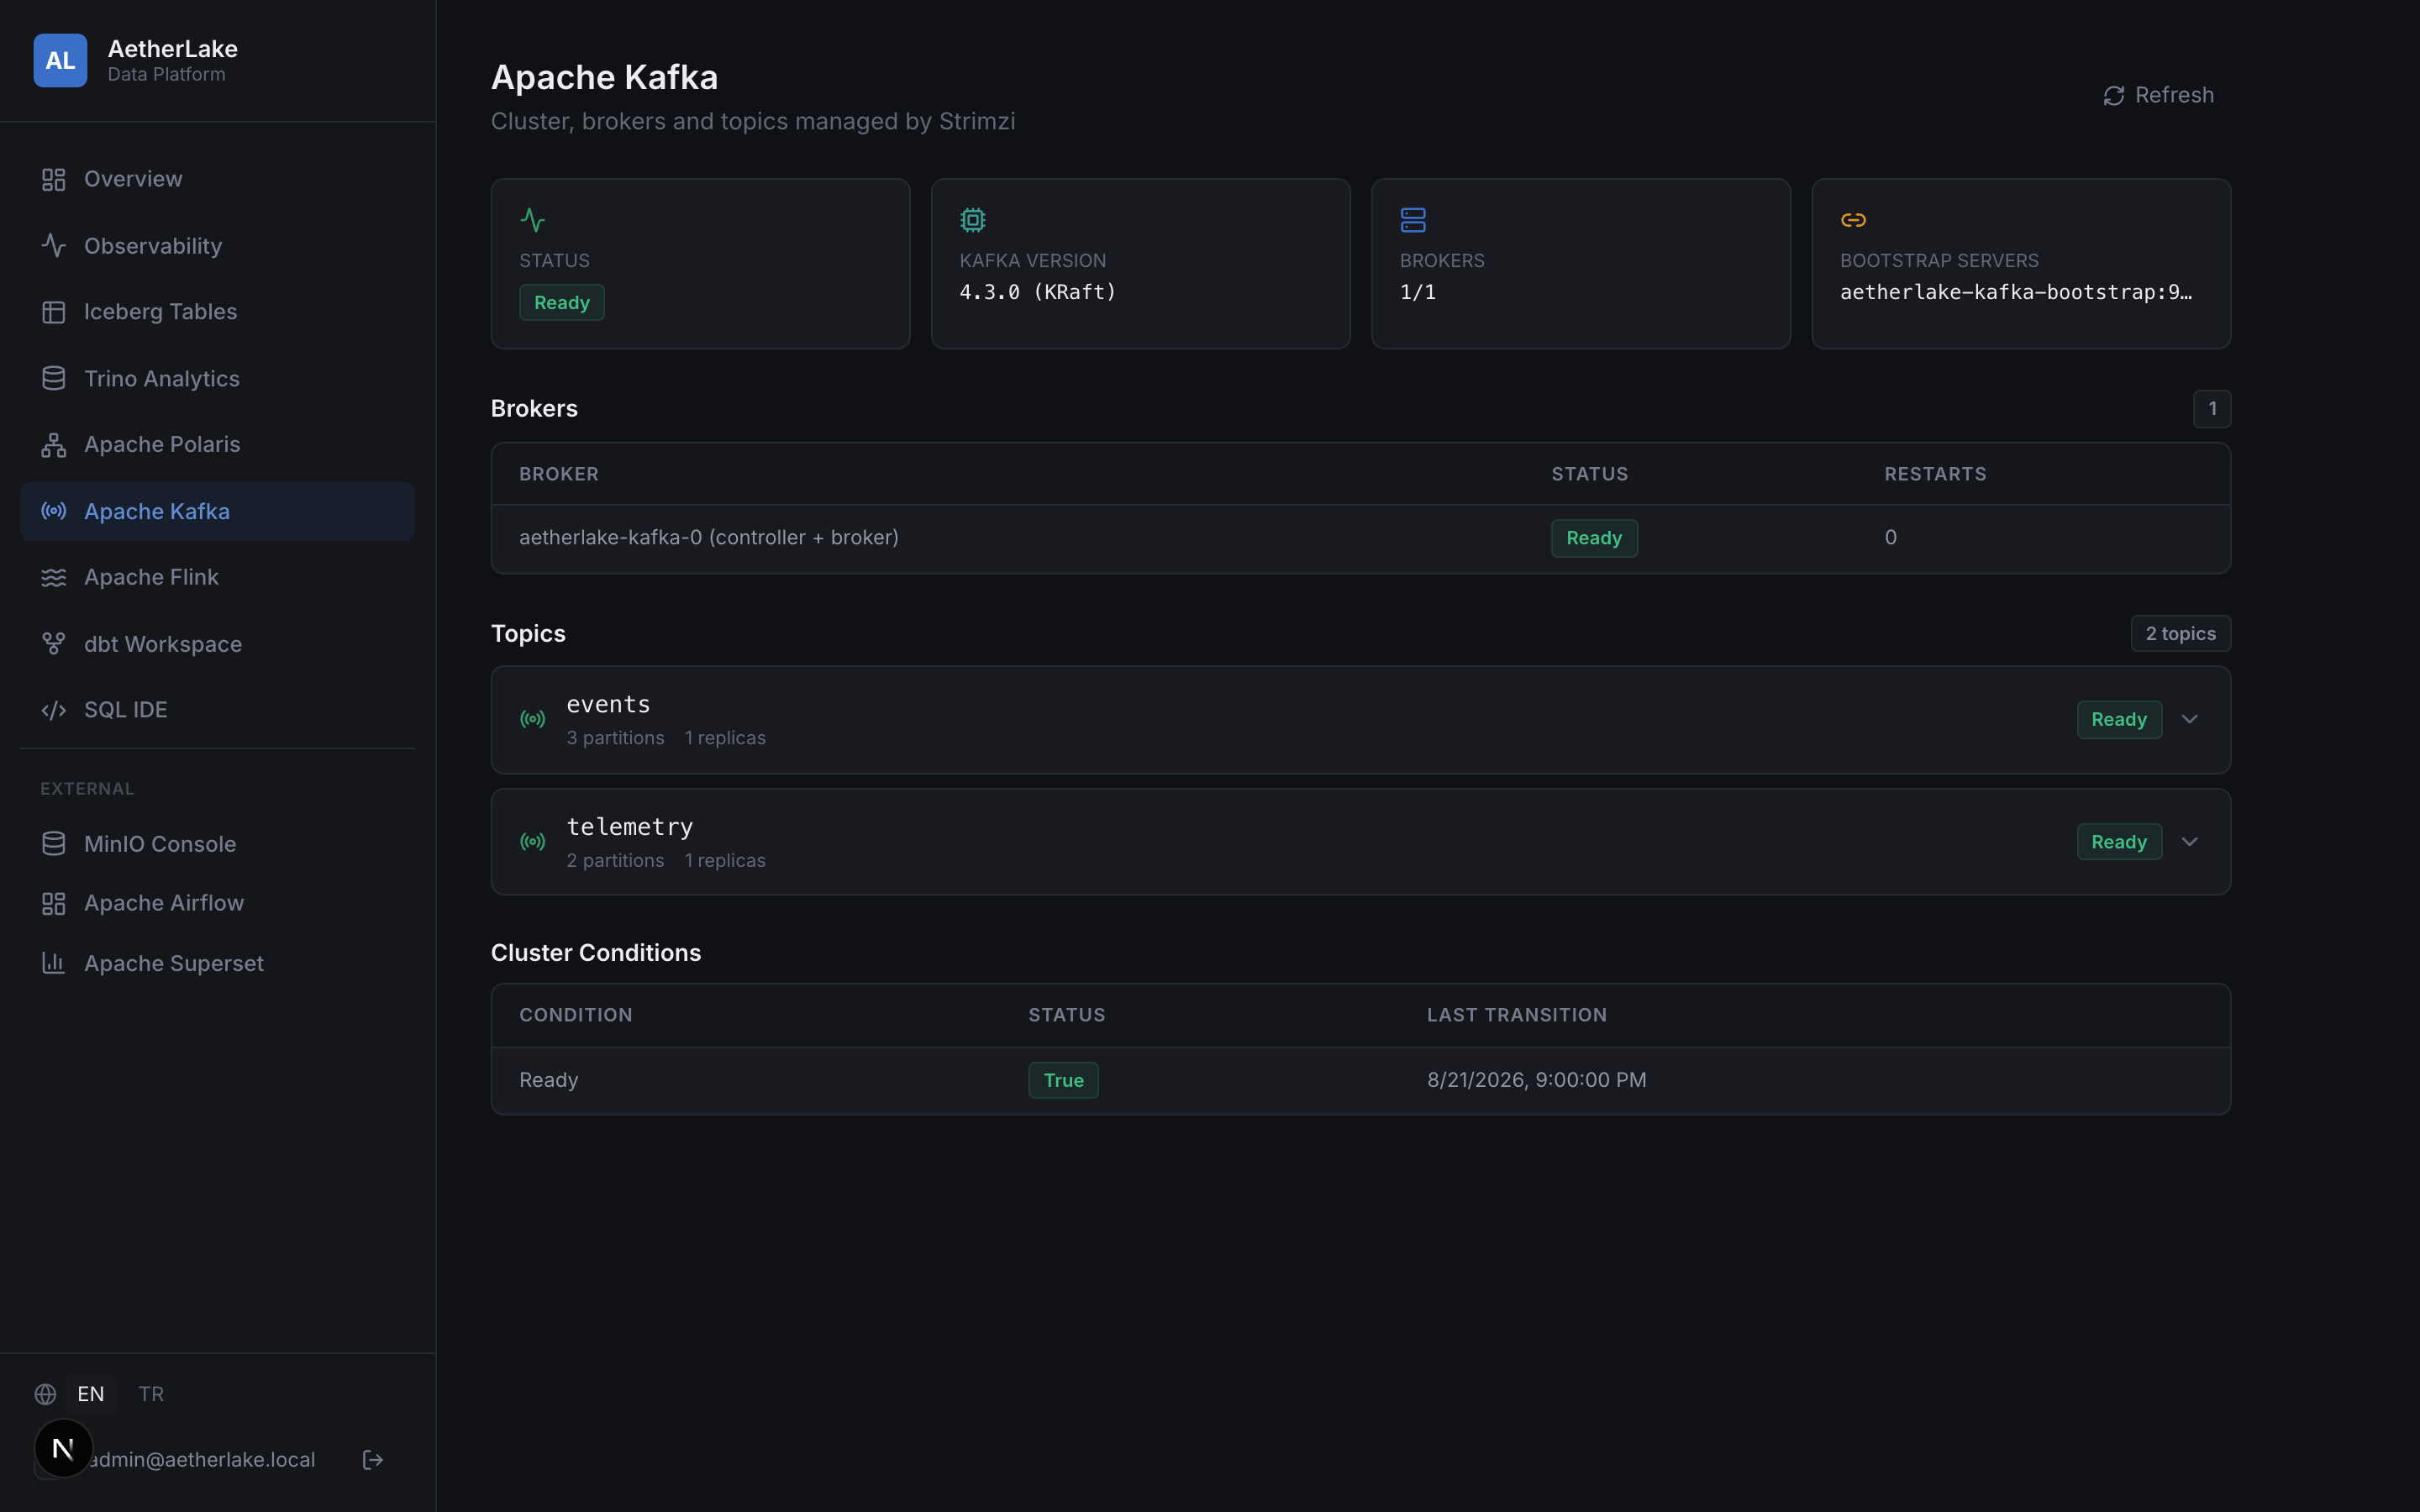
Task: Click the chip icon on Kafka Version card
Action: coord(973,220)
